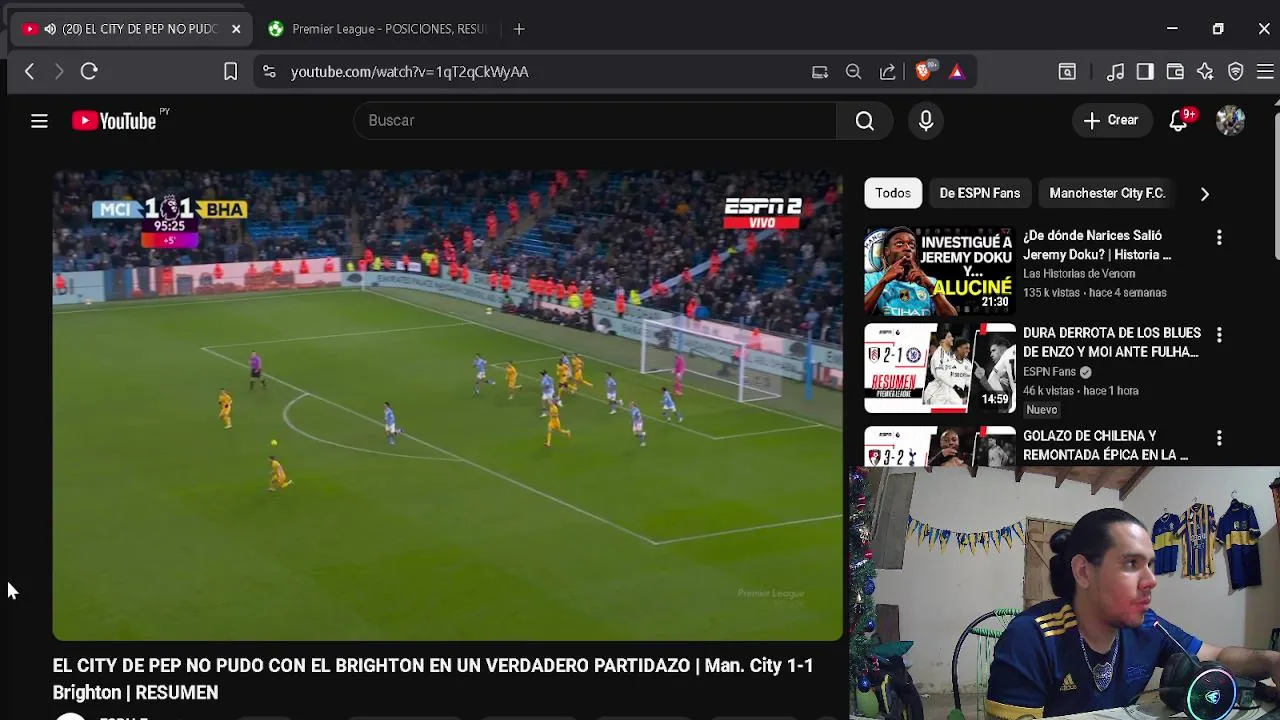Open Brave Wallet icon
The width and height of the screenshot is (1280, 720).
1175,72
